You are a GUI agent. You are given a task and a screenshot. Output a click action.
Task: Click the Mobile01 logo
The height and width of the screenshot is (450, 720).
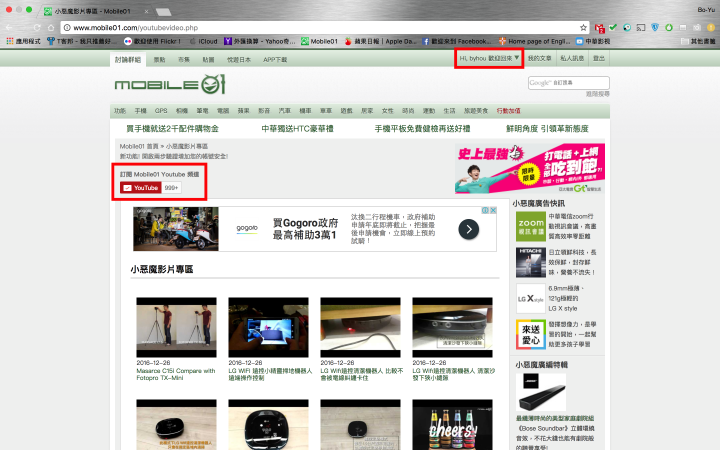170,84
